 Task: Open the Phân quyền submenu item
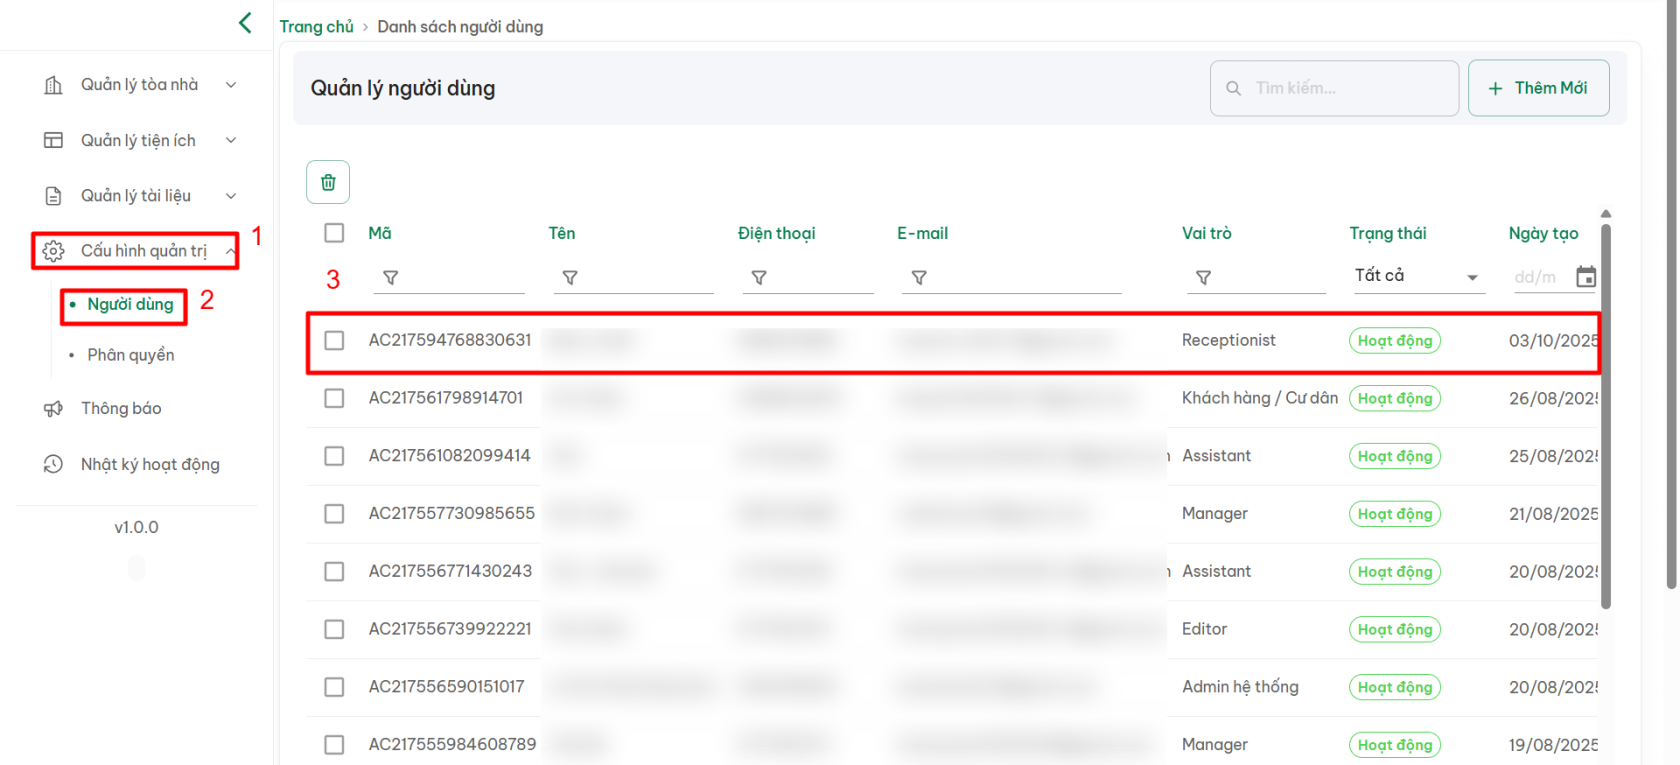pos(131,355)
